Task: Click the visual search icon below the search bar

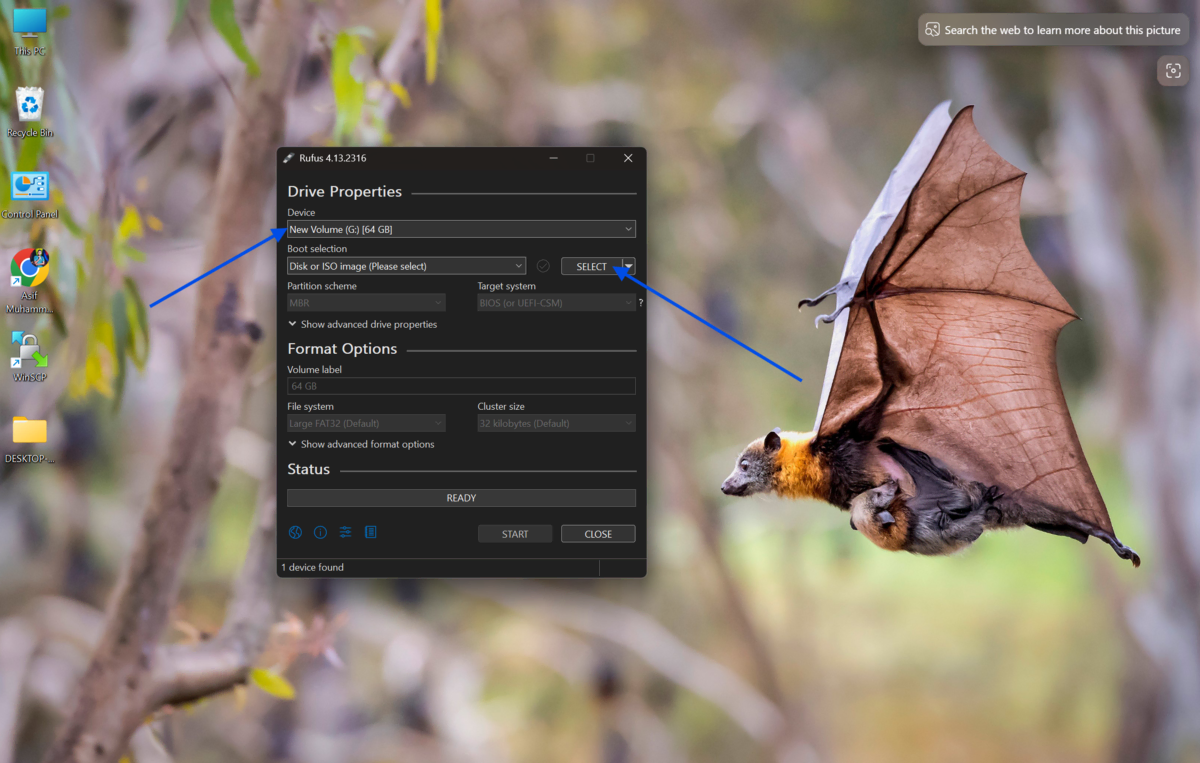Action: pyautogui.click(x=1172, y=70)
